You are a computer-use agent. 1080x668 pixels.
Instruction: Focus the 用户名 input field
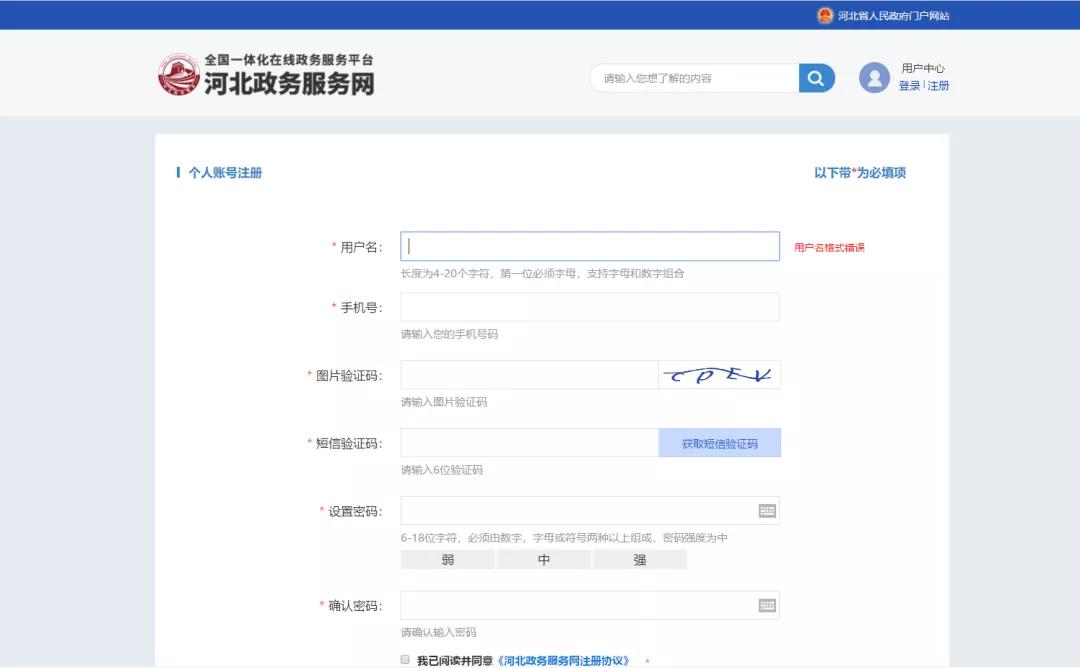(x=589, y=247)
